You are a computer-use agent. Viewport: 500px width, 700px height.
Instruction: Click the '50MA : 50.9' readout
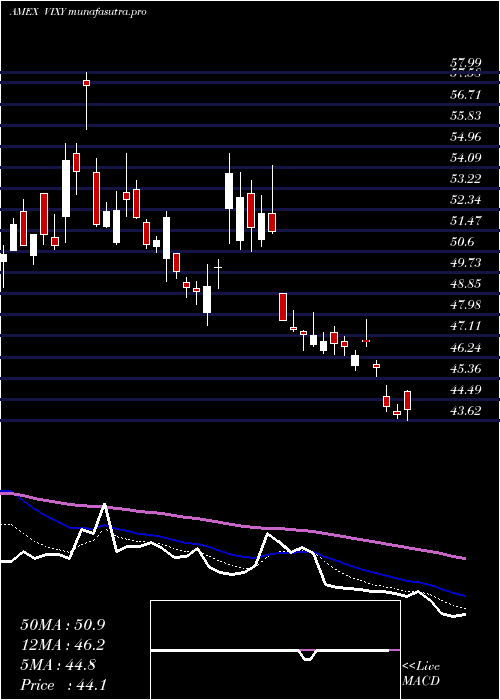click(65, 625)
